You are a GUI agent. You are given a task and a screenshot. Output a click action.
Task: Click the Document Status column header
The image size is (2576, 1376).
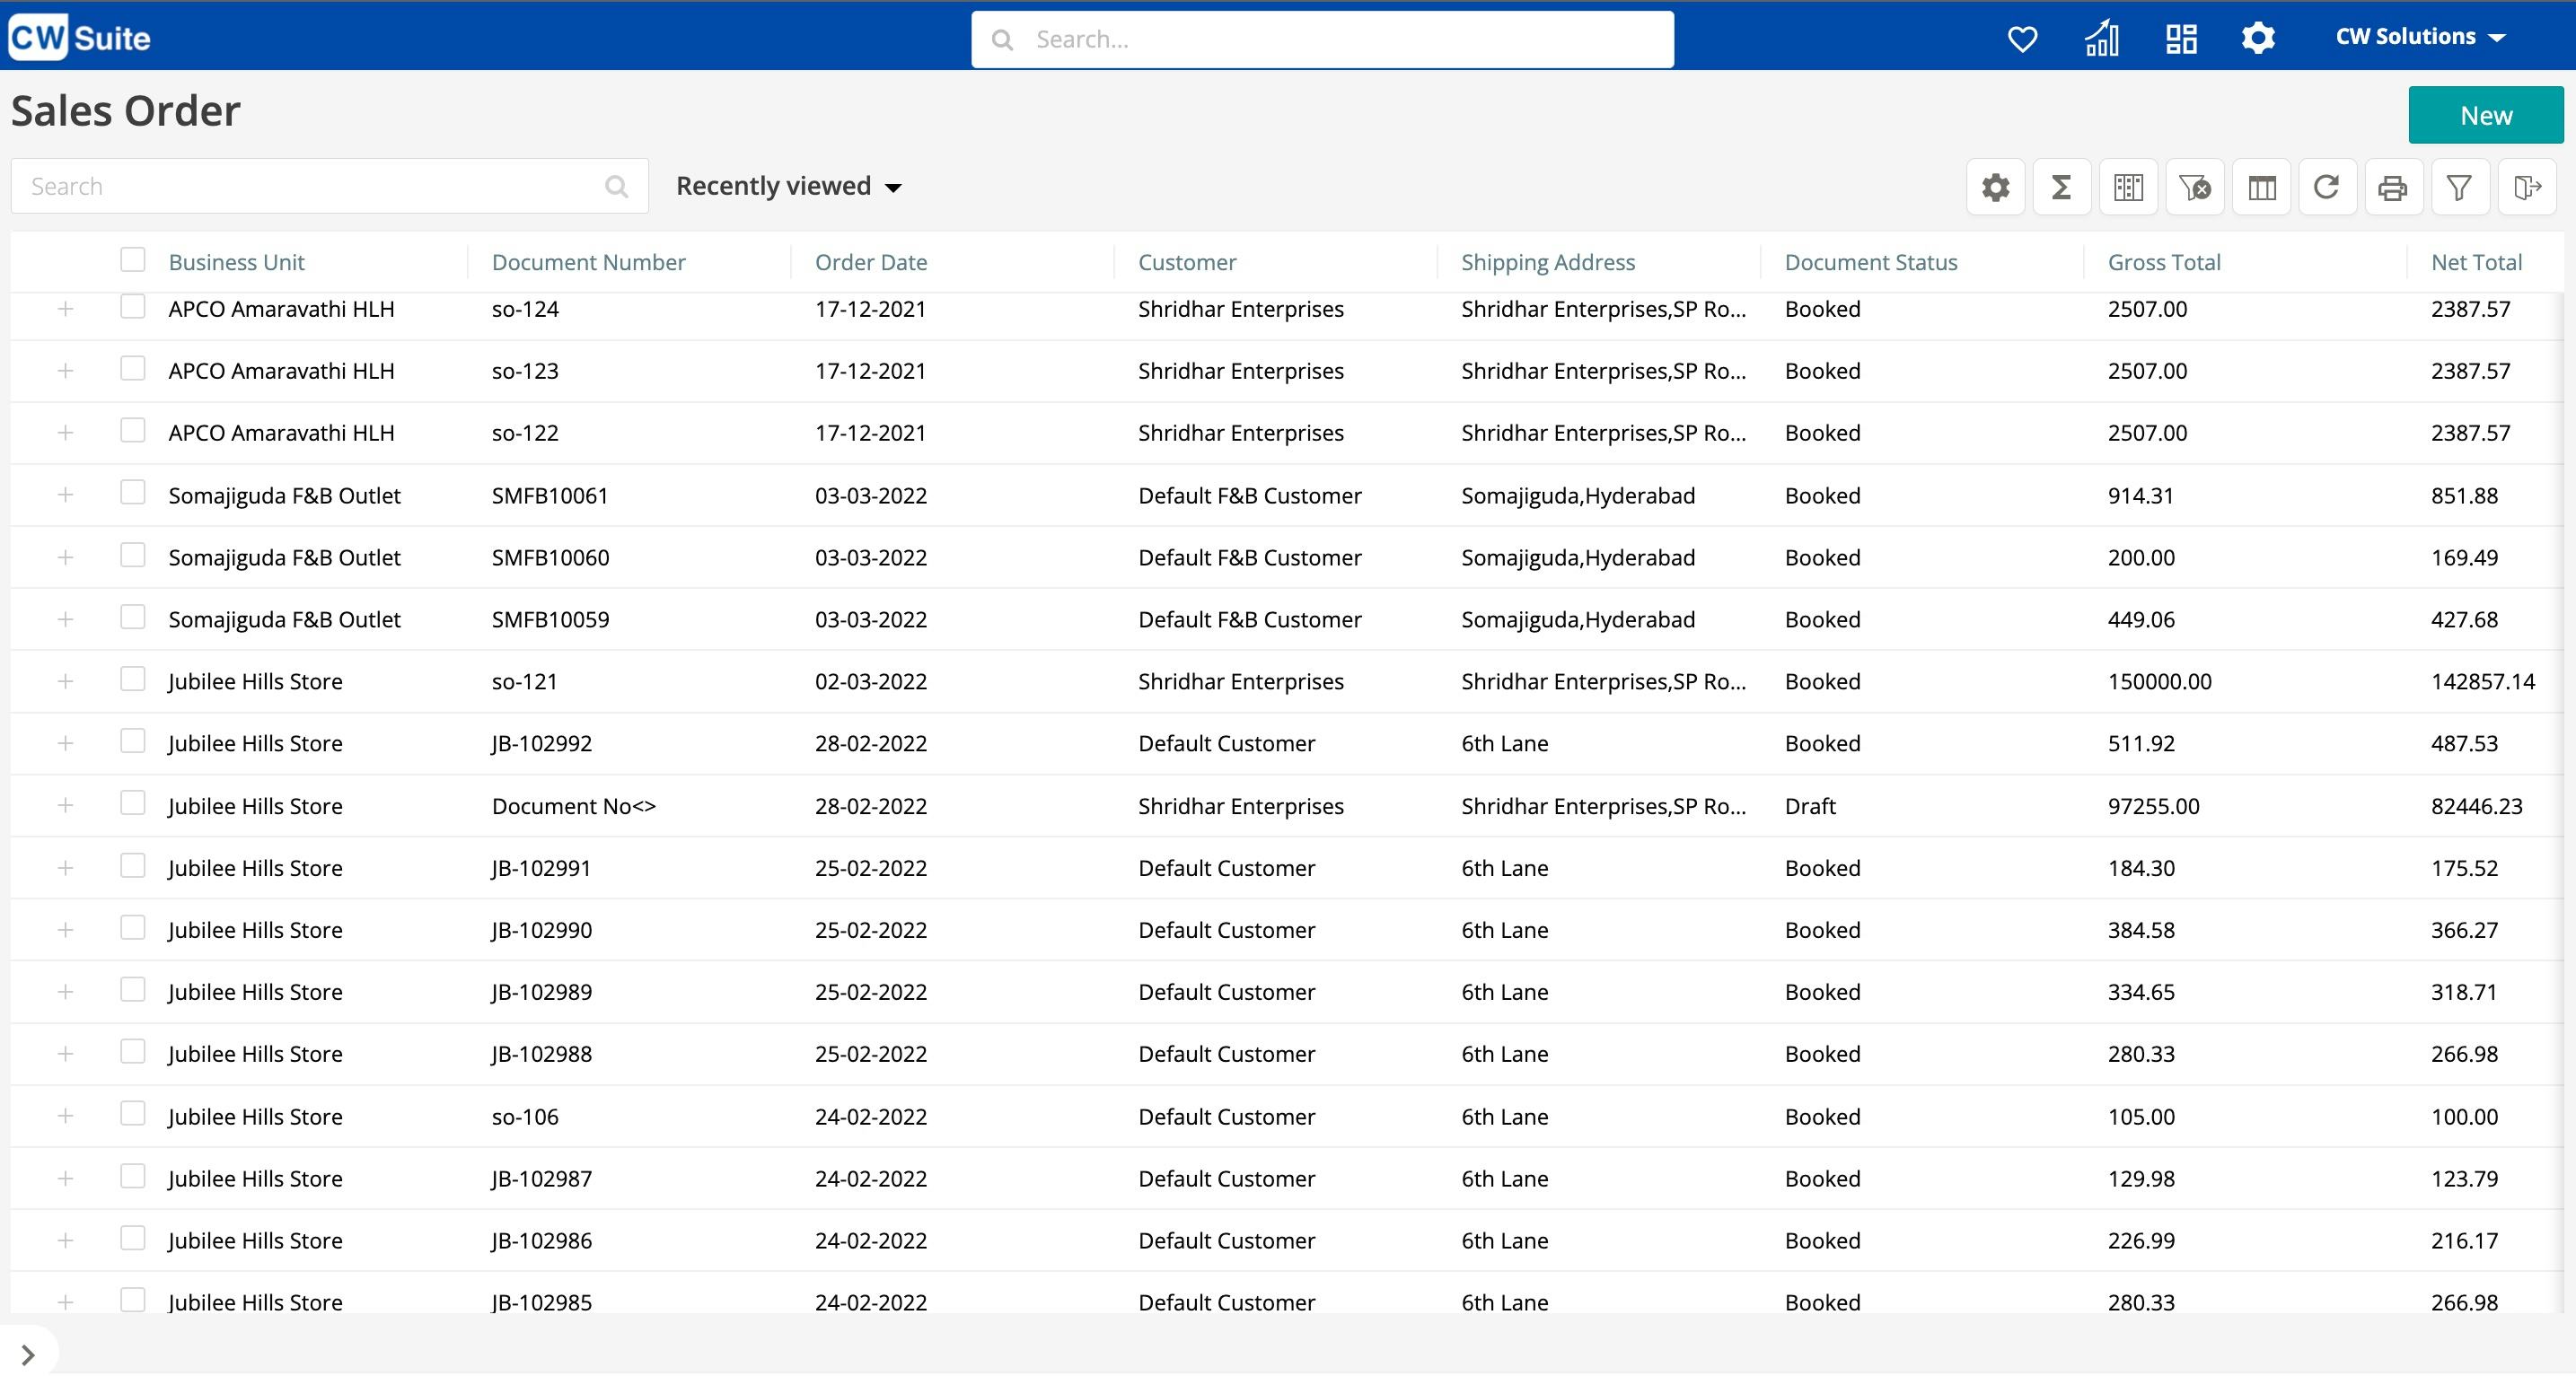point(1870,261)
